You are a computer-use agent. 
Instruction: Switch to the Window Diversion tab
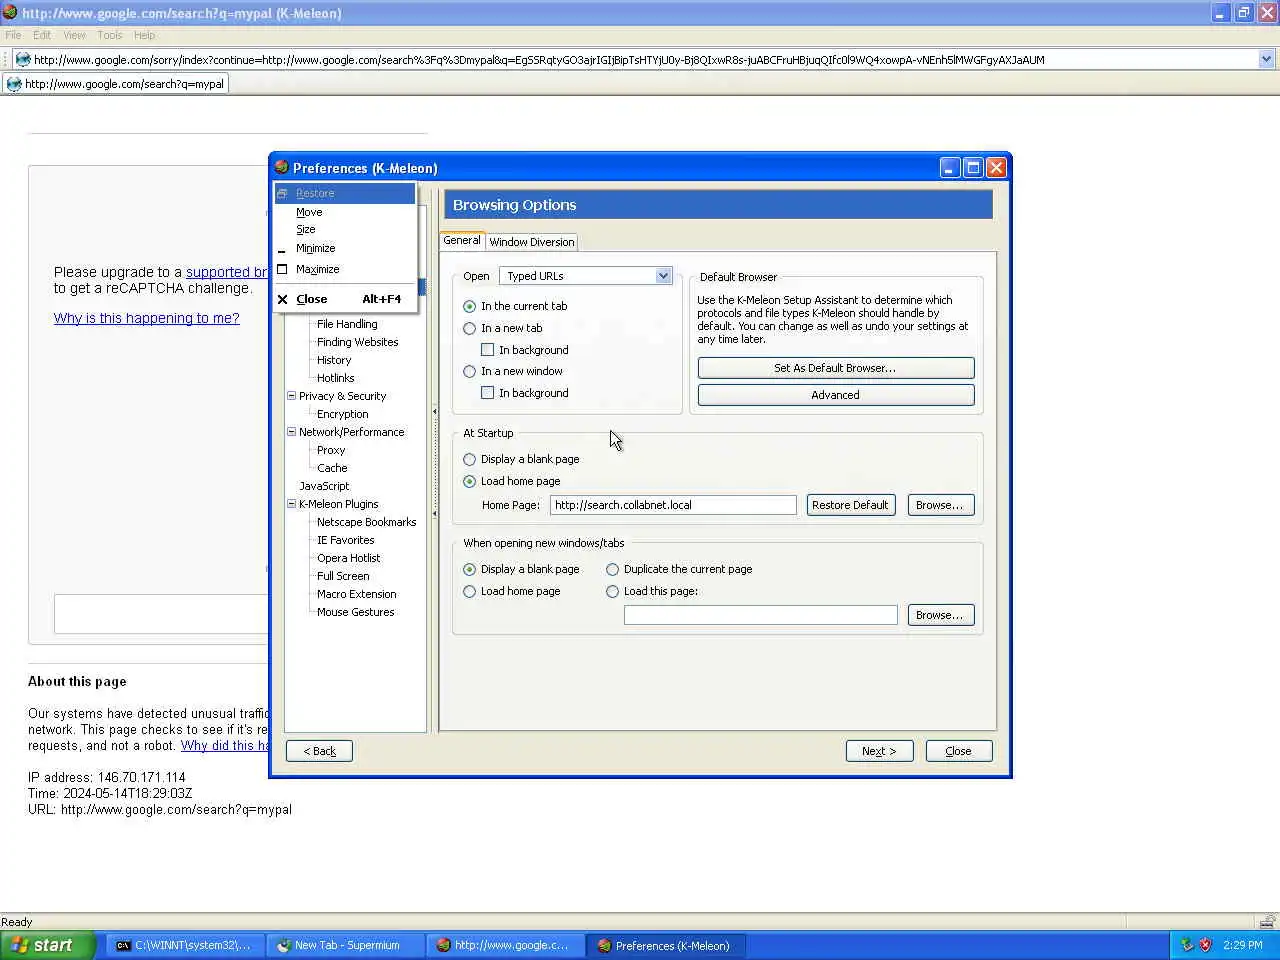[531, 242]
